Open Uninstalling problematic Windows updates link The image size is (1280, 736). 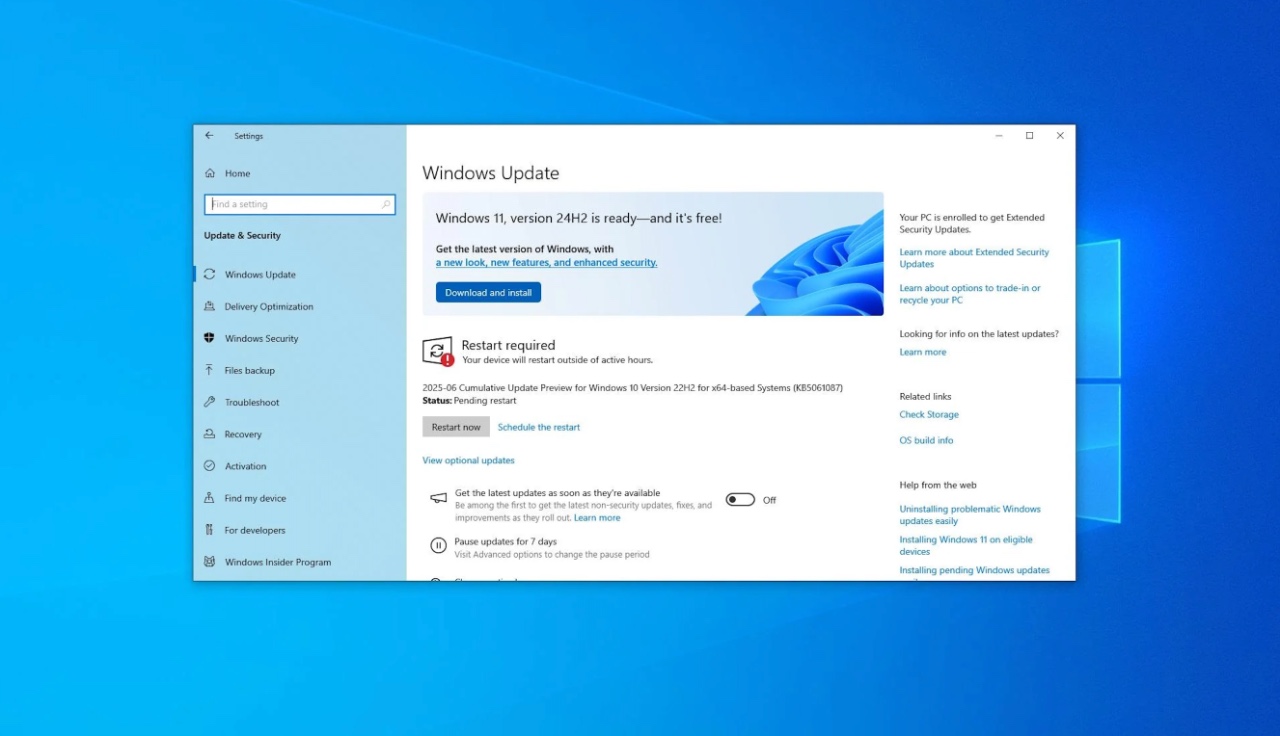(970, 515)
